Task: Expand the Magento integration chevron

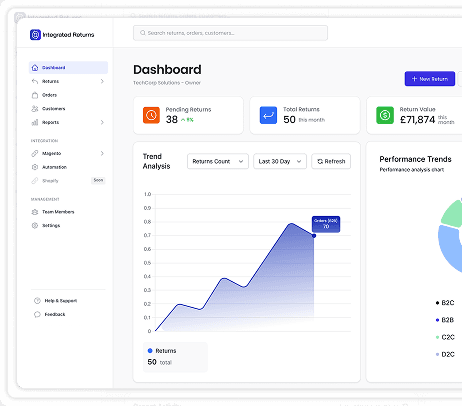Action: click(x=102, y=153)
